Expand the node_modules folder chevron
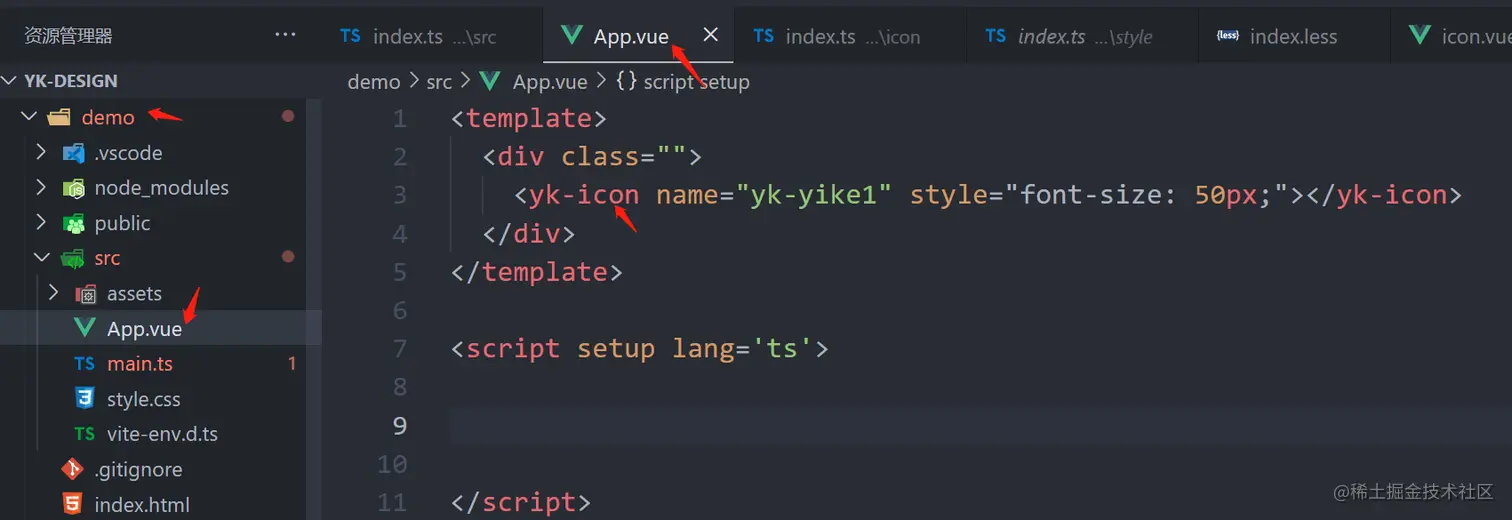This screenshot has height=520, width=1512. 41,188
